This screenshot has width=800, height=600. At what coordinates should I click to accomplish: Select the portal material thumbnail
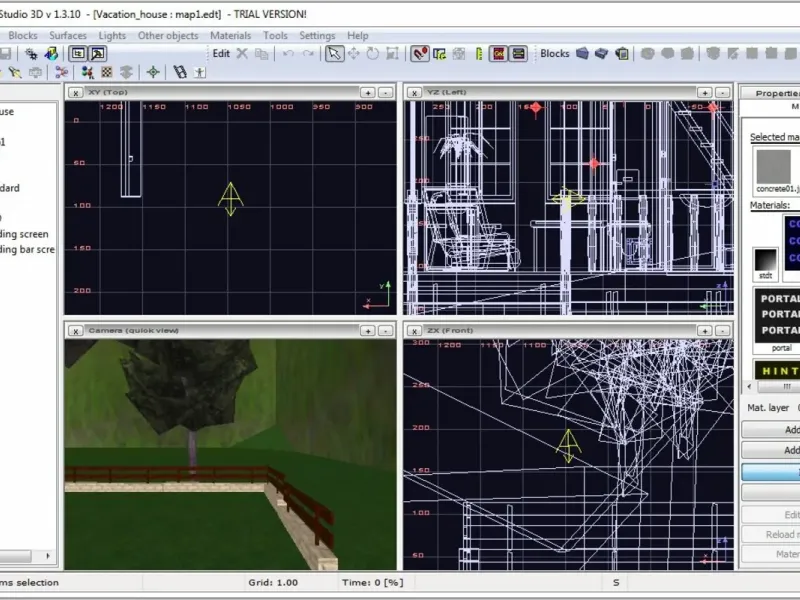781,315
